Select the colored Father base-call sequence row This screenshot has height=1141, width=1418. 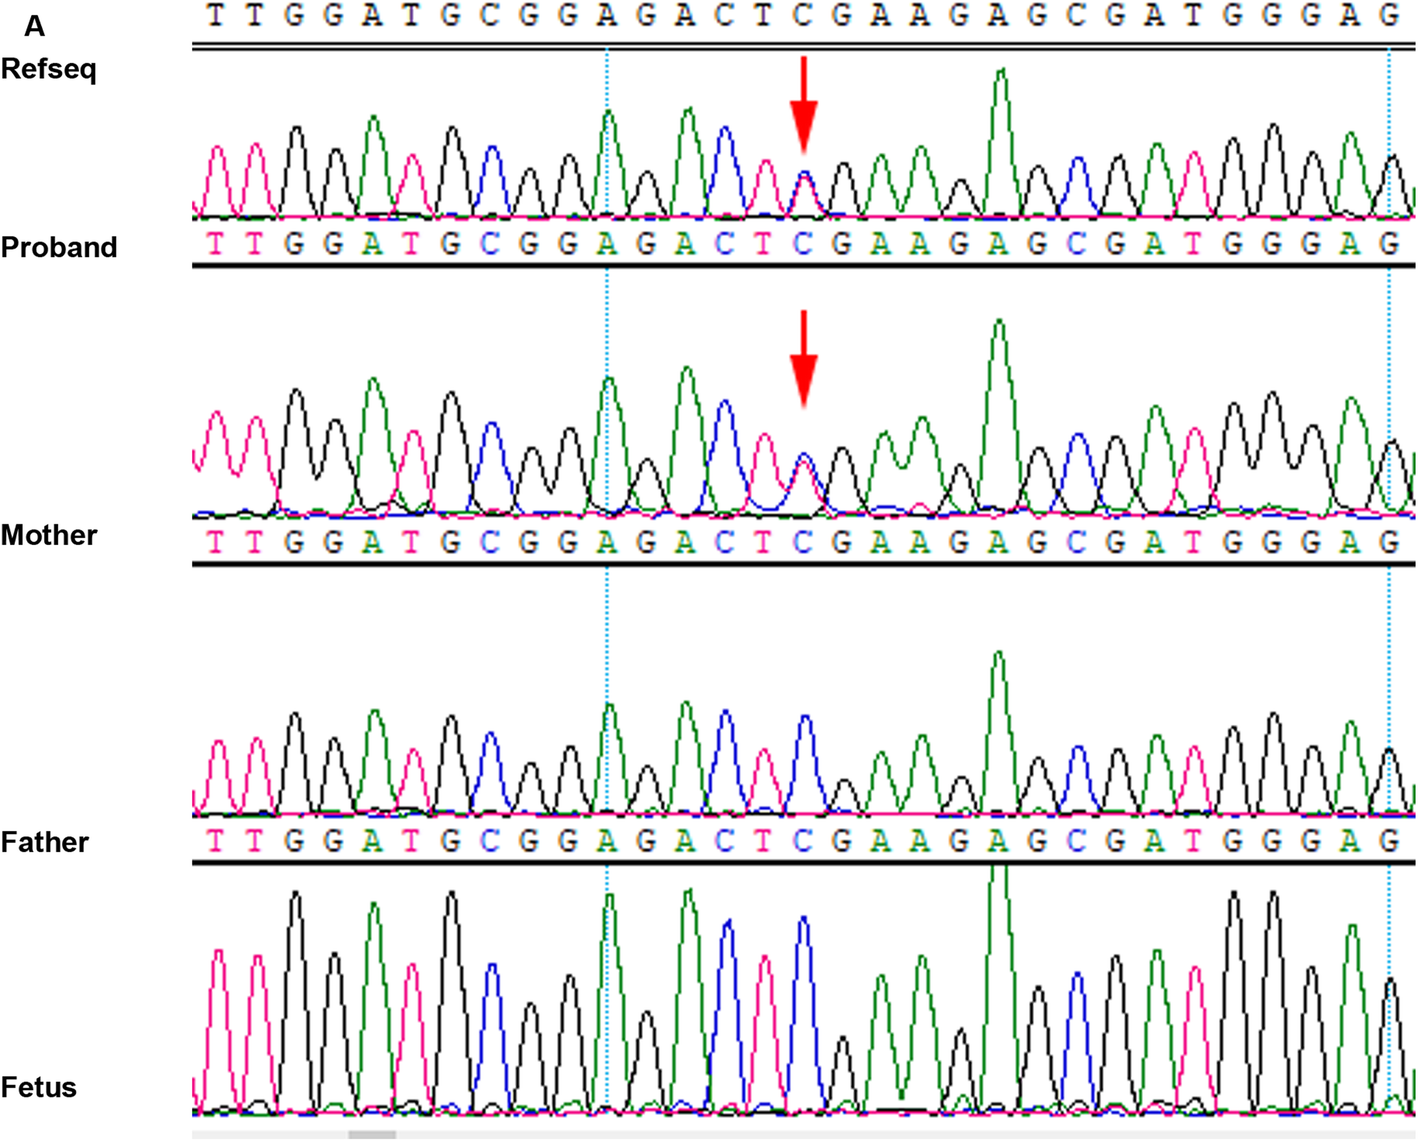click(803, 841)
